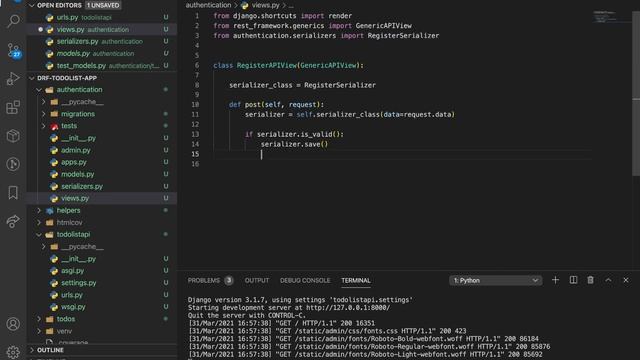Expand authentication's __pycache__ folder
640x360 pixels.
point(44,102)
